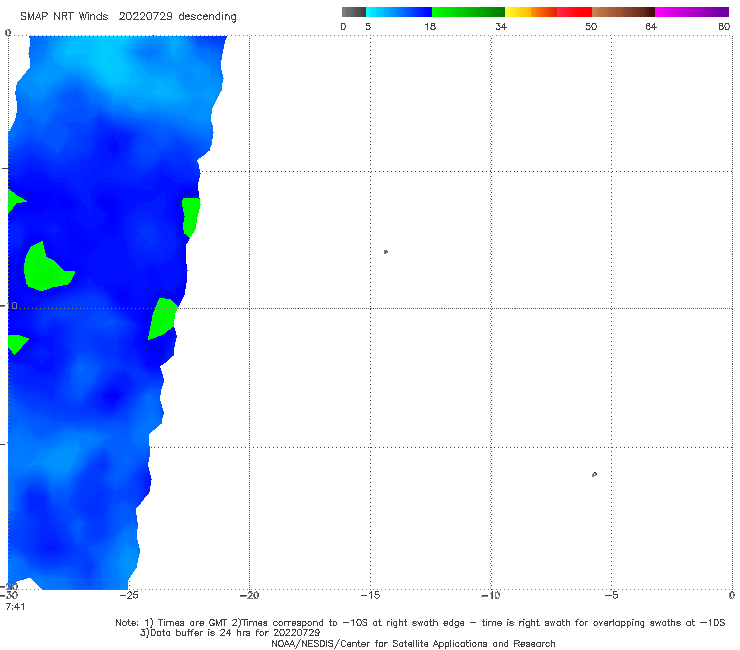Click the latitude label -10 on the left axis

tap(9, 306)
